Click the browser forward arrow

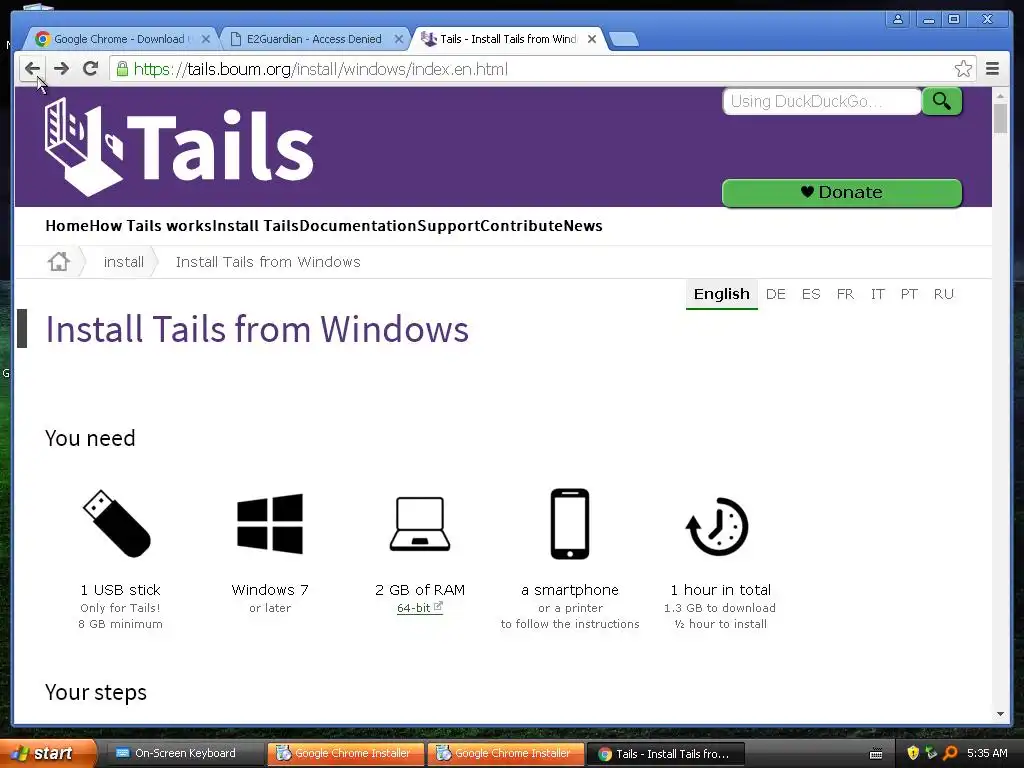(61, 69)
